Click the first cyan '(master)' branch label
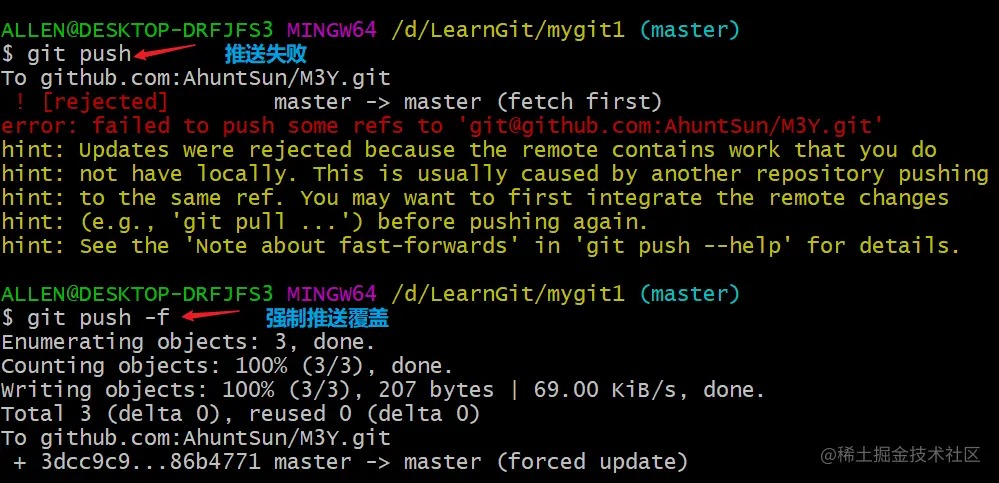999x483 pixels. [690, 30]
